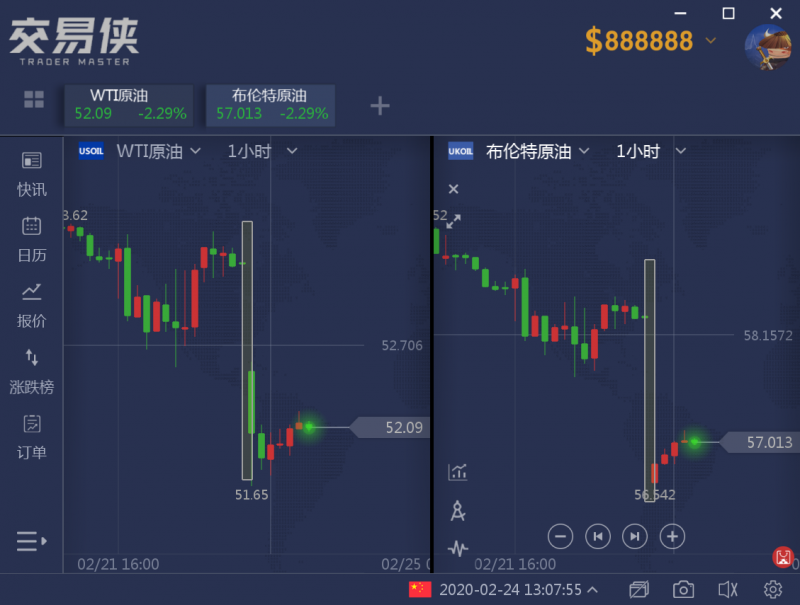800x605 pixels.
Task: Open the 日历 calendar panel
Action: (32, 240)
